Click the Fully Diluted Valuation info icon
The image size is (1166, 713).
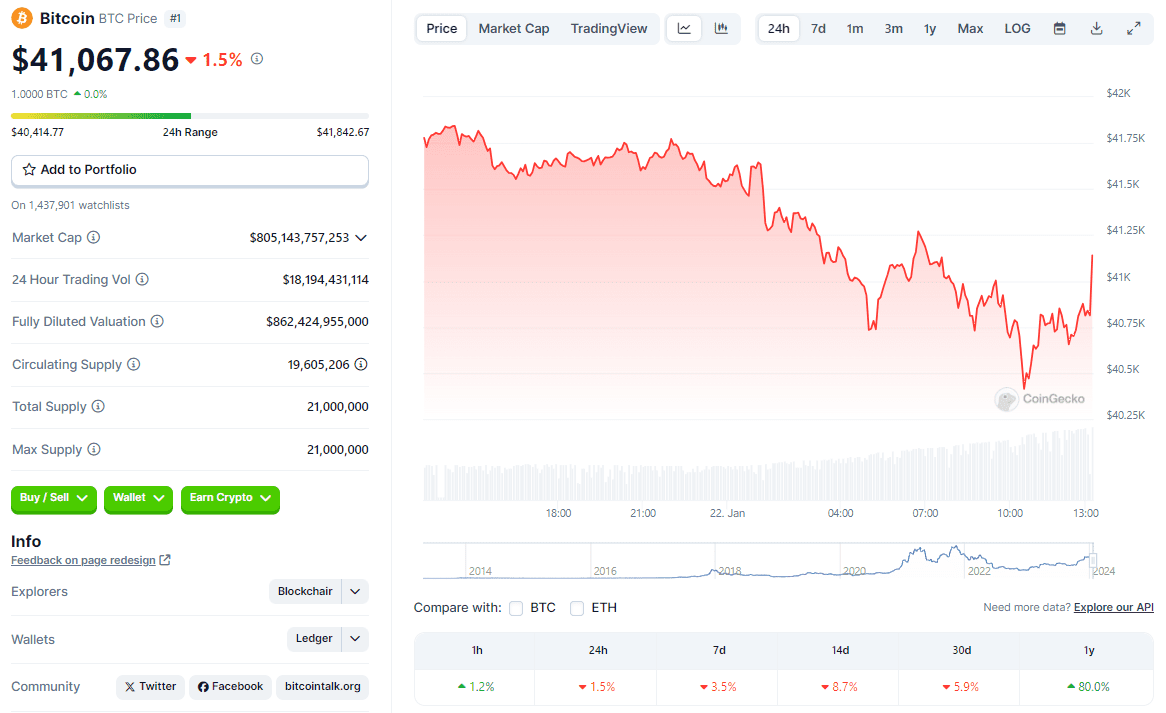[157, 321]
